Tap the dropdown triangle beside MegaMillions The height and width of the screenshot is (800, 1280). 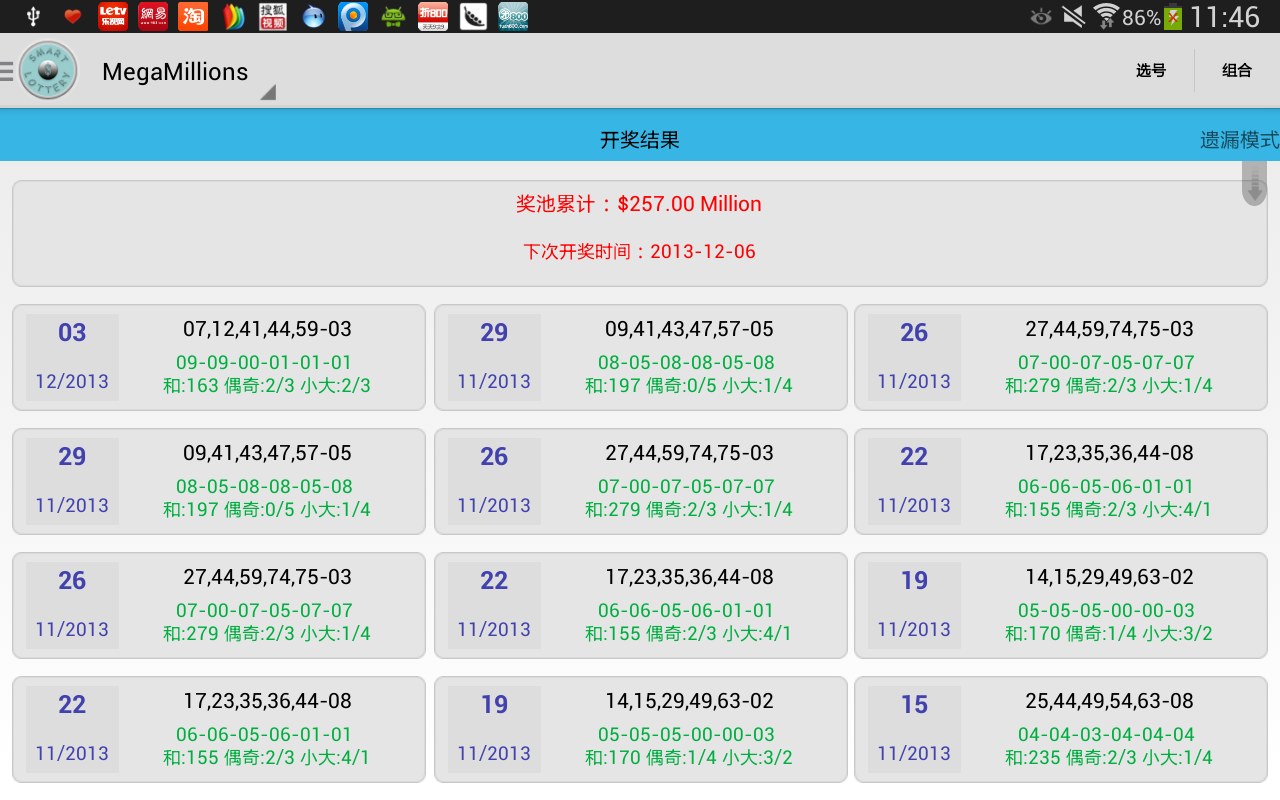[x=267, y=92]
